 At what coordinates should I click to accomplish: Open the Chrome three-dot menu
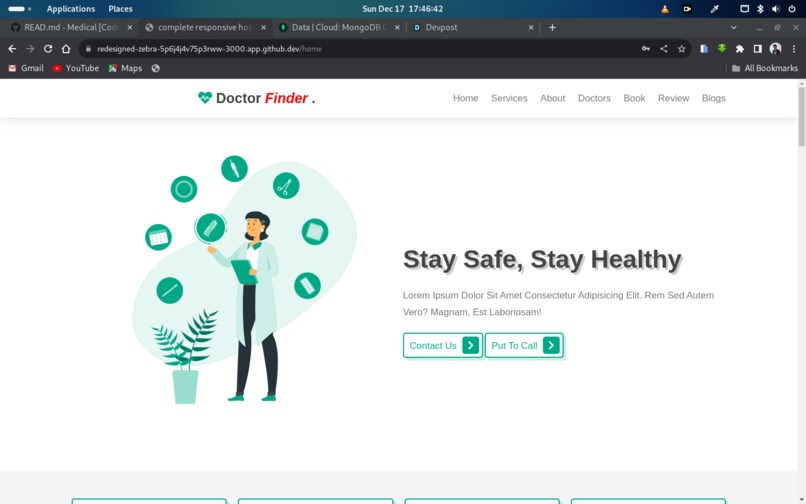pyautogui.click(x=794, y=49)
